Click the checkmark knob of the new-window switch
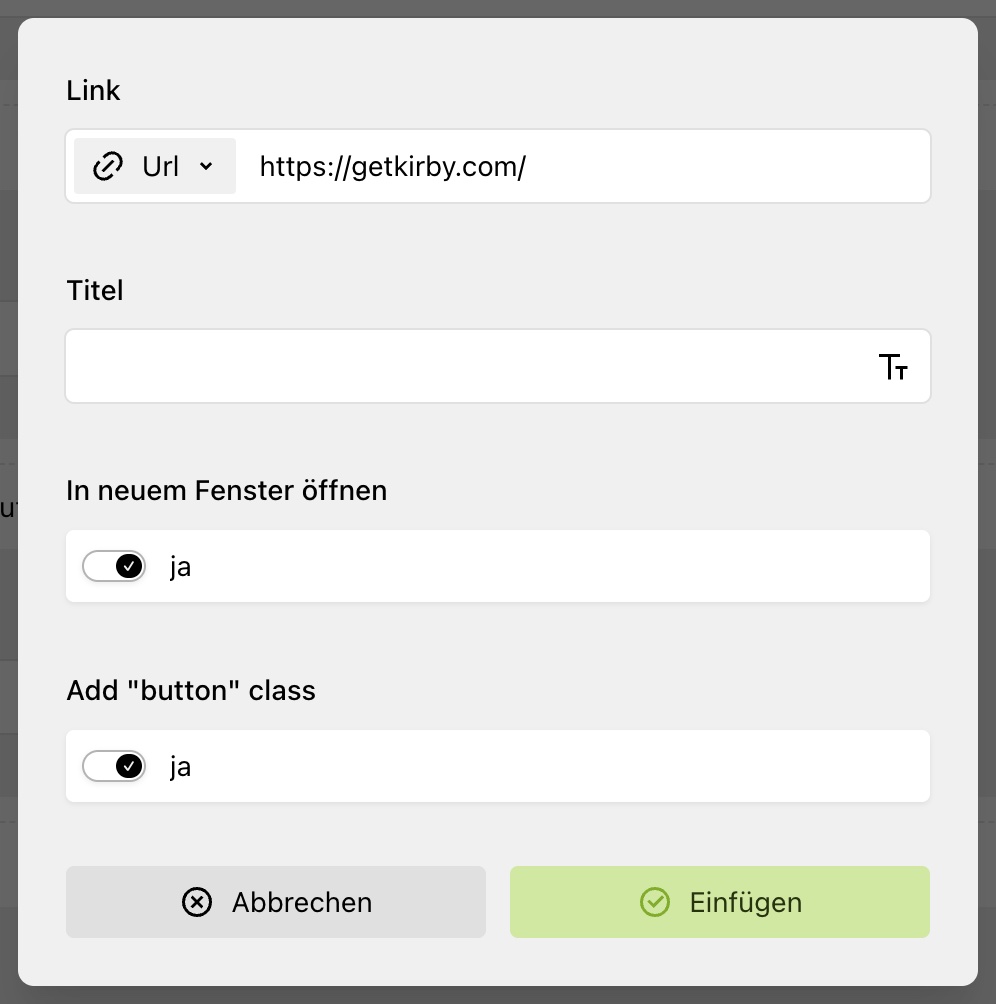Screen dimensions: 996x1004 (128, 566)
